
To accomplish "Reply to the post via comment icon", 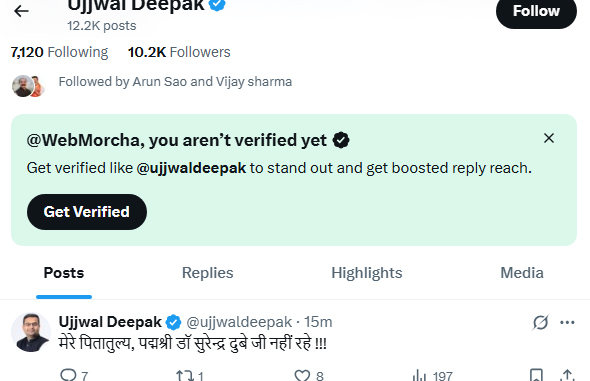I will tap(69, 375).
